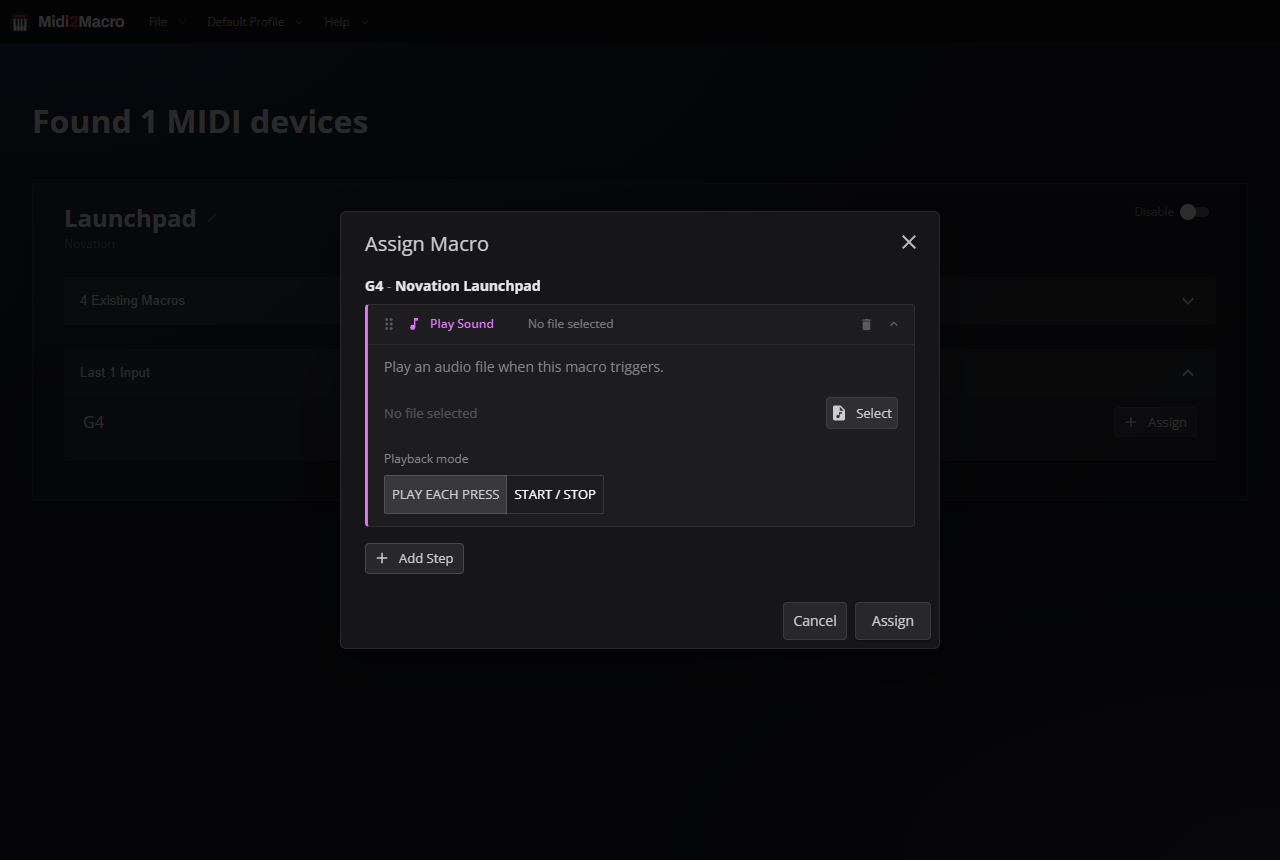Click 'No file selected' in step header

pos(570,324)
